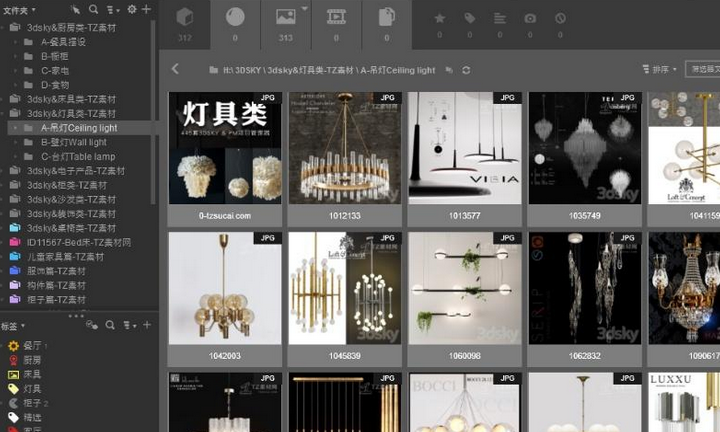The width and height of the screenshot is (720, 432).
Task: Switch to the materials sphere tab
Action: point(235,25)
